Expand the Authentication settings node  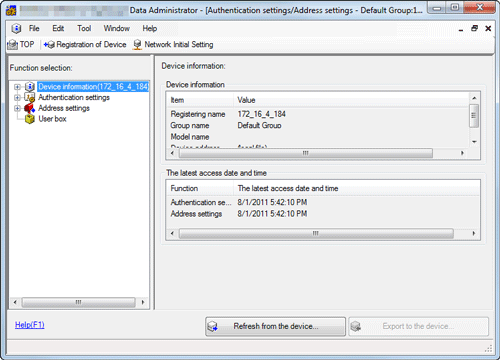point(17,97)
